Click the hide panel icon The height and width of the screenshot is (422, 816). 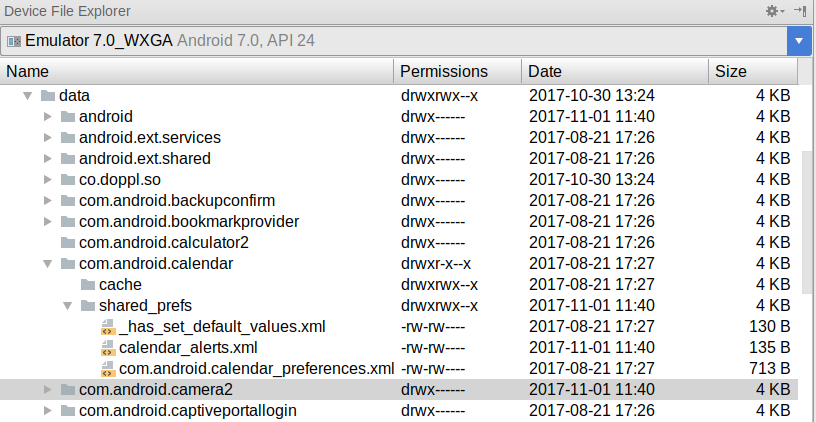(x=800, y=11)
